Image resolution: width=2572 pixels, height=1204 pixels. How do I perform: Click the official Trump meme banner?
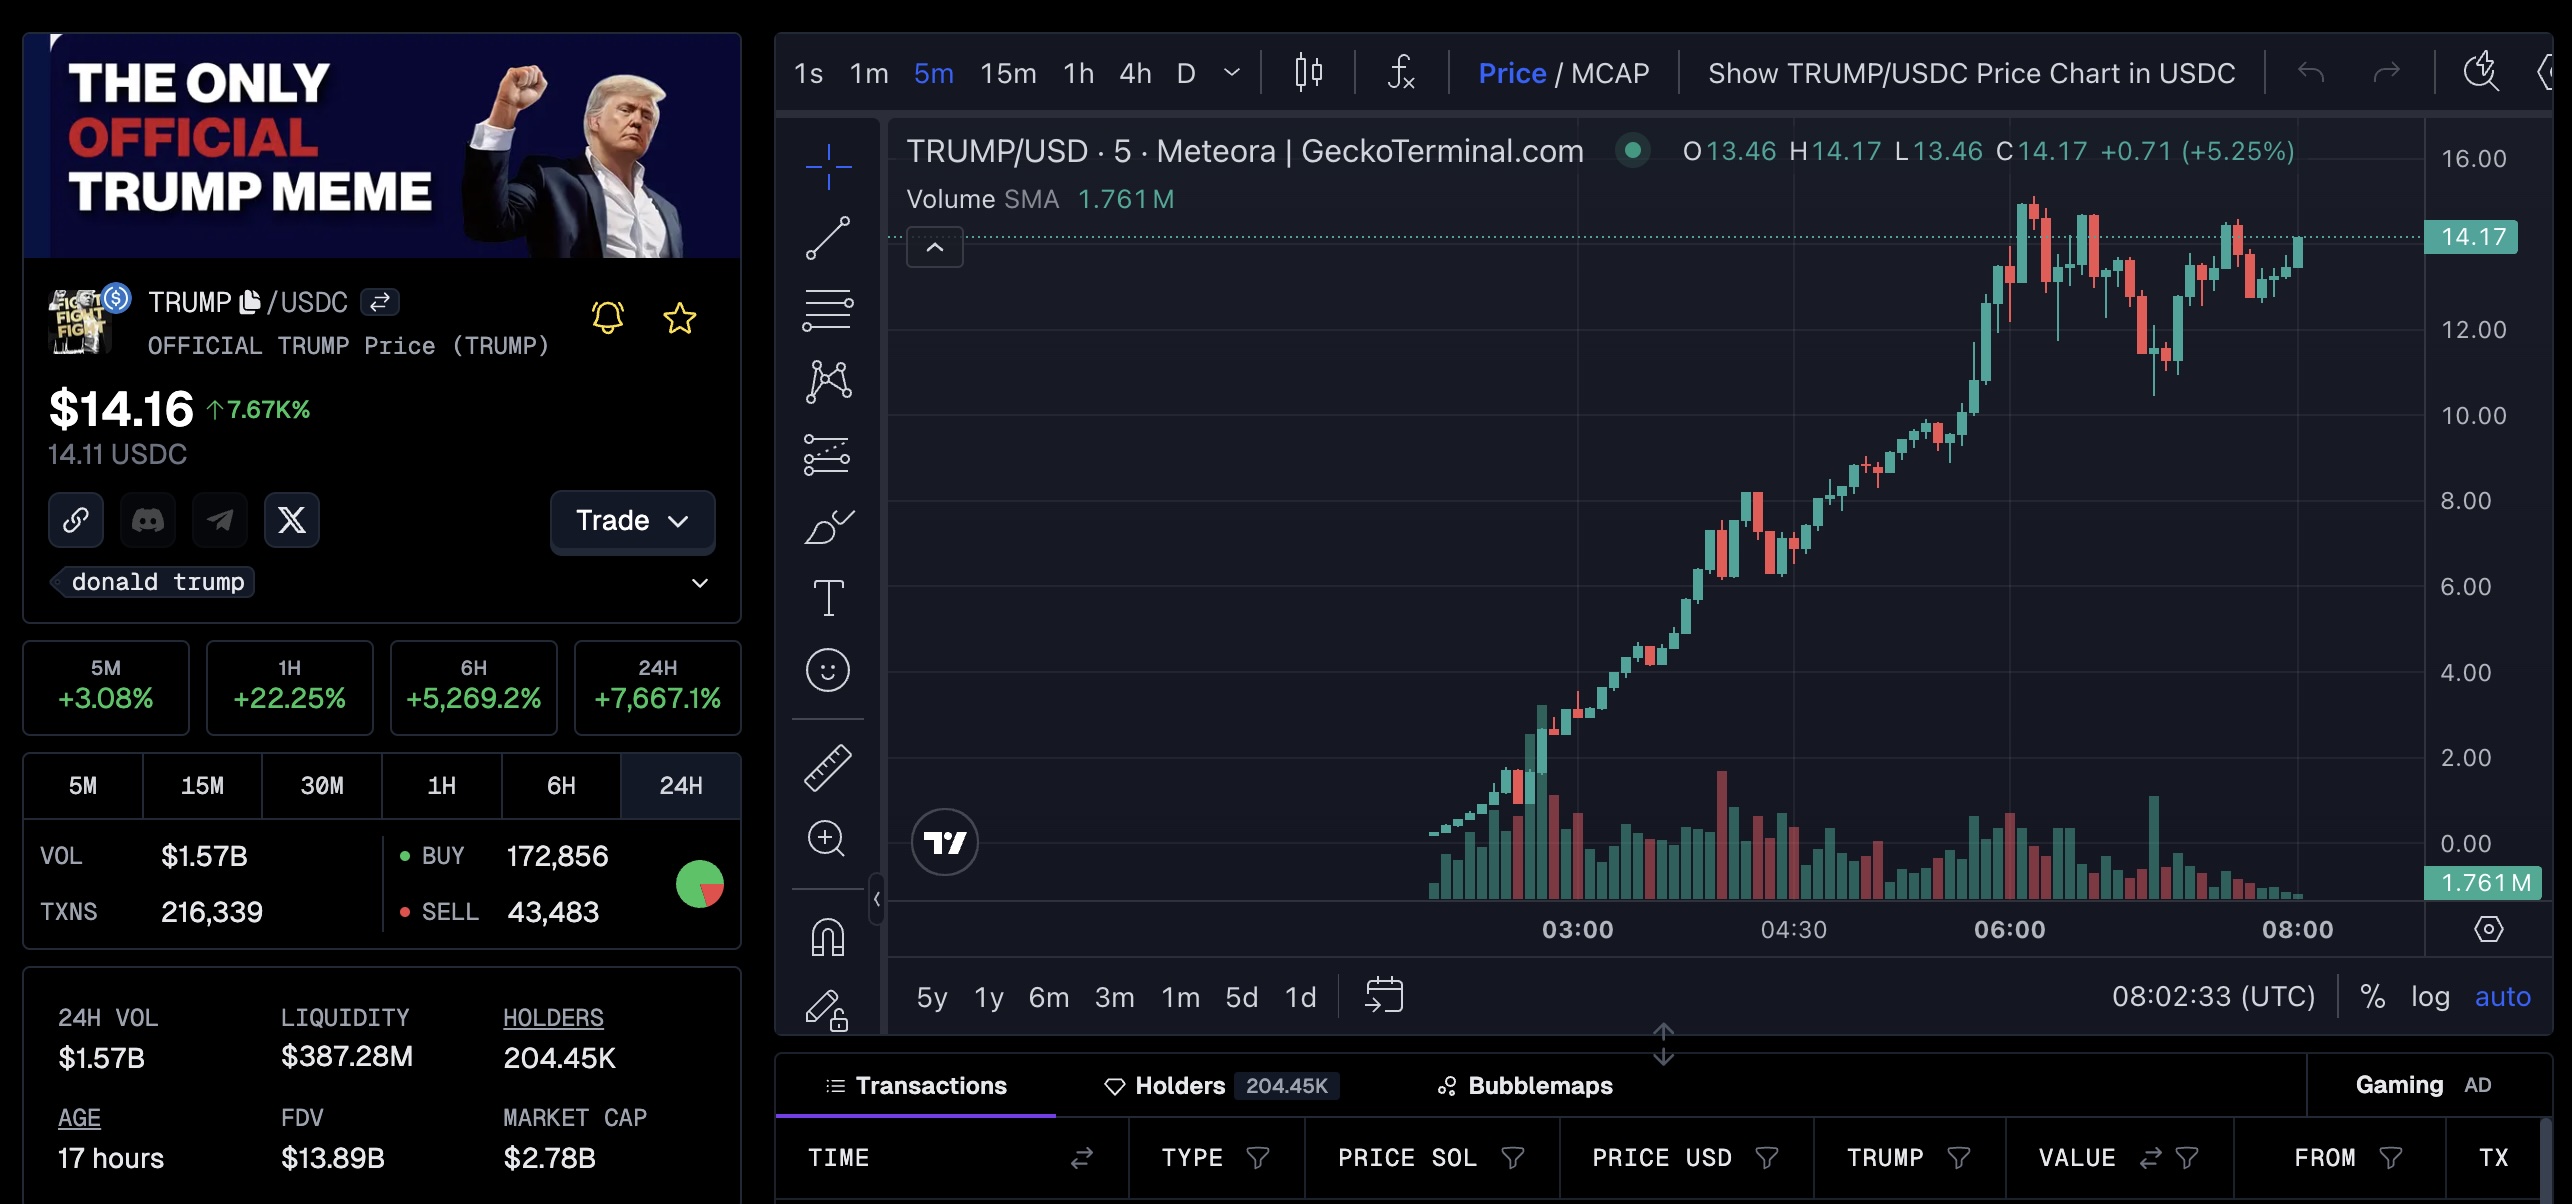[382, 146]
